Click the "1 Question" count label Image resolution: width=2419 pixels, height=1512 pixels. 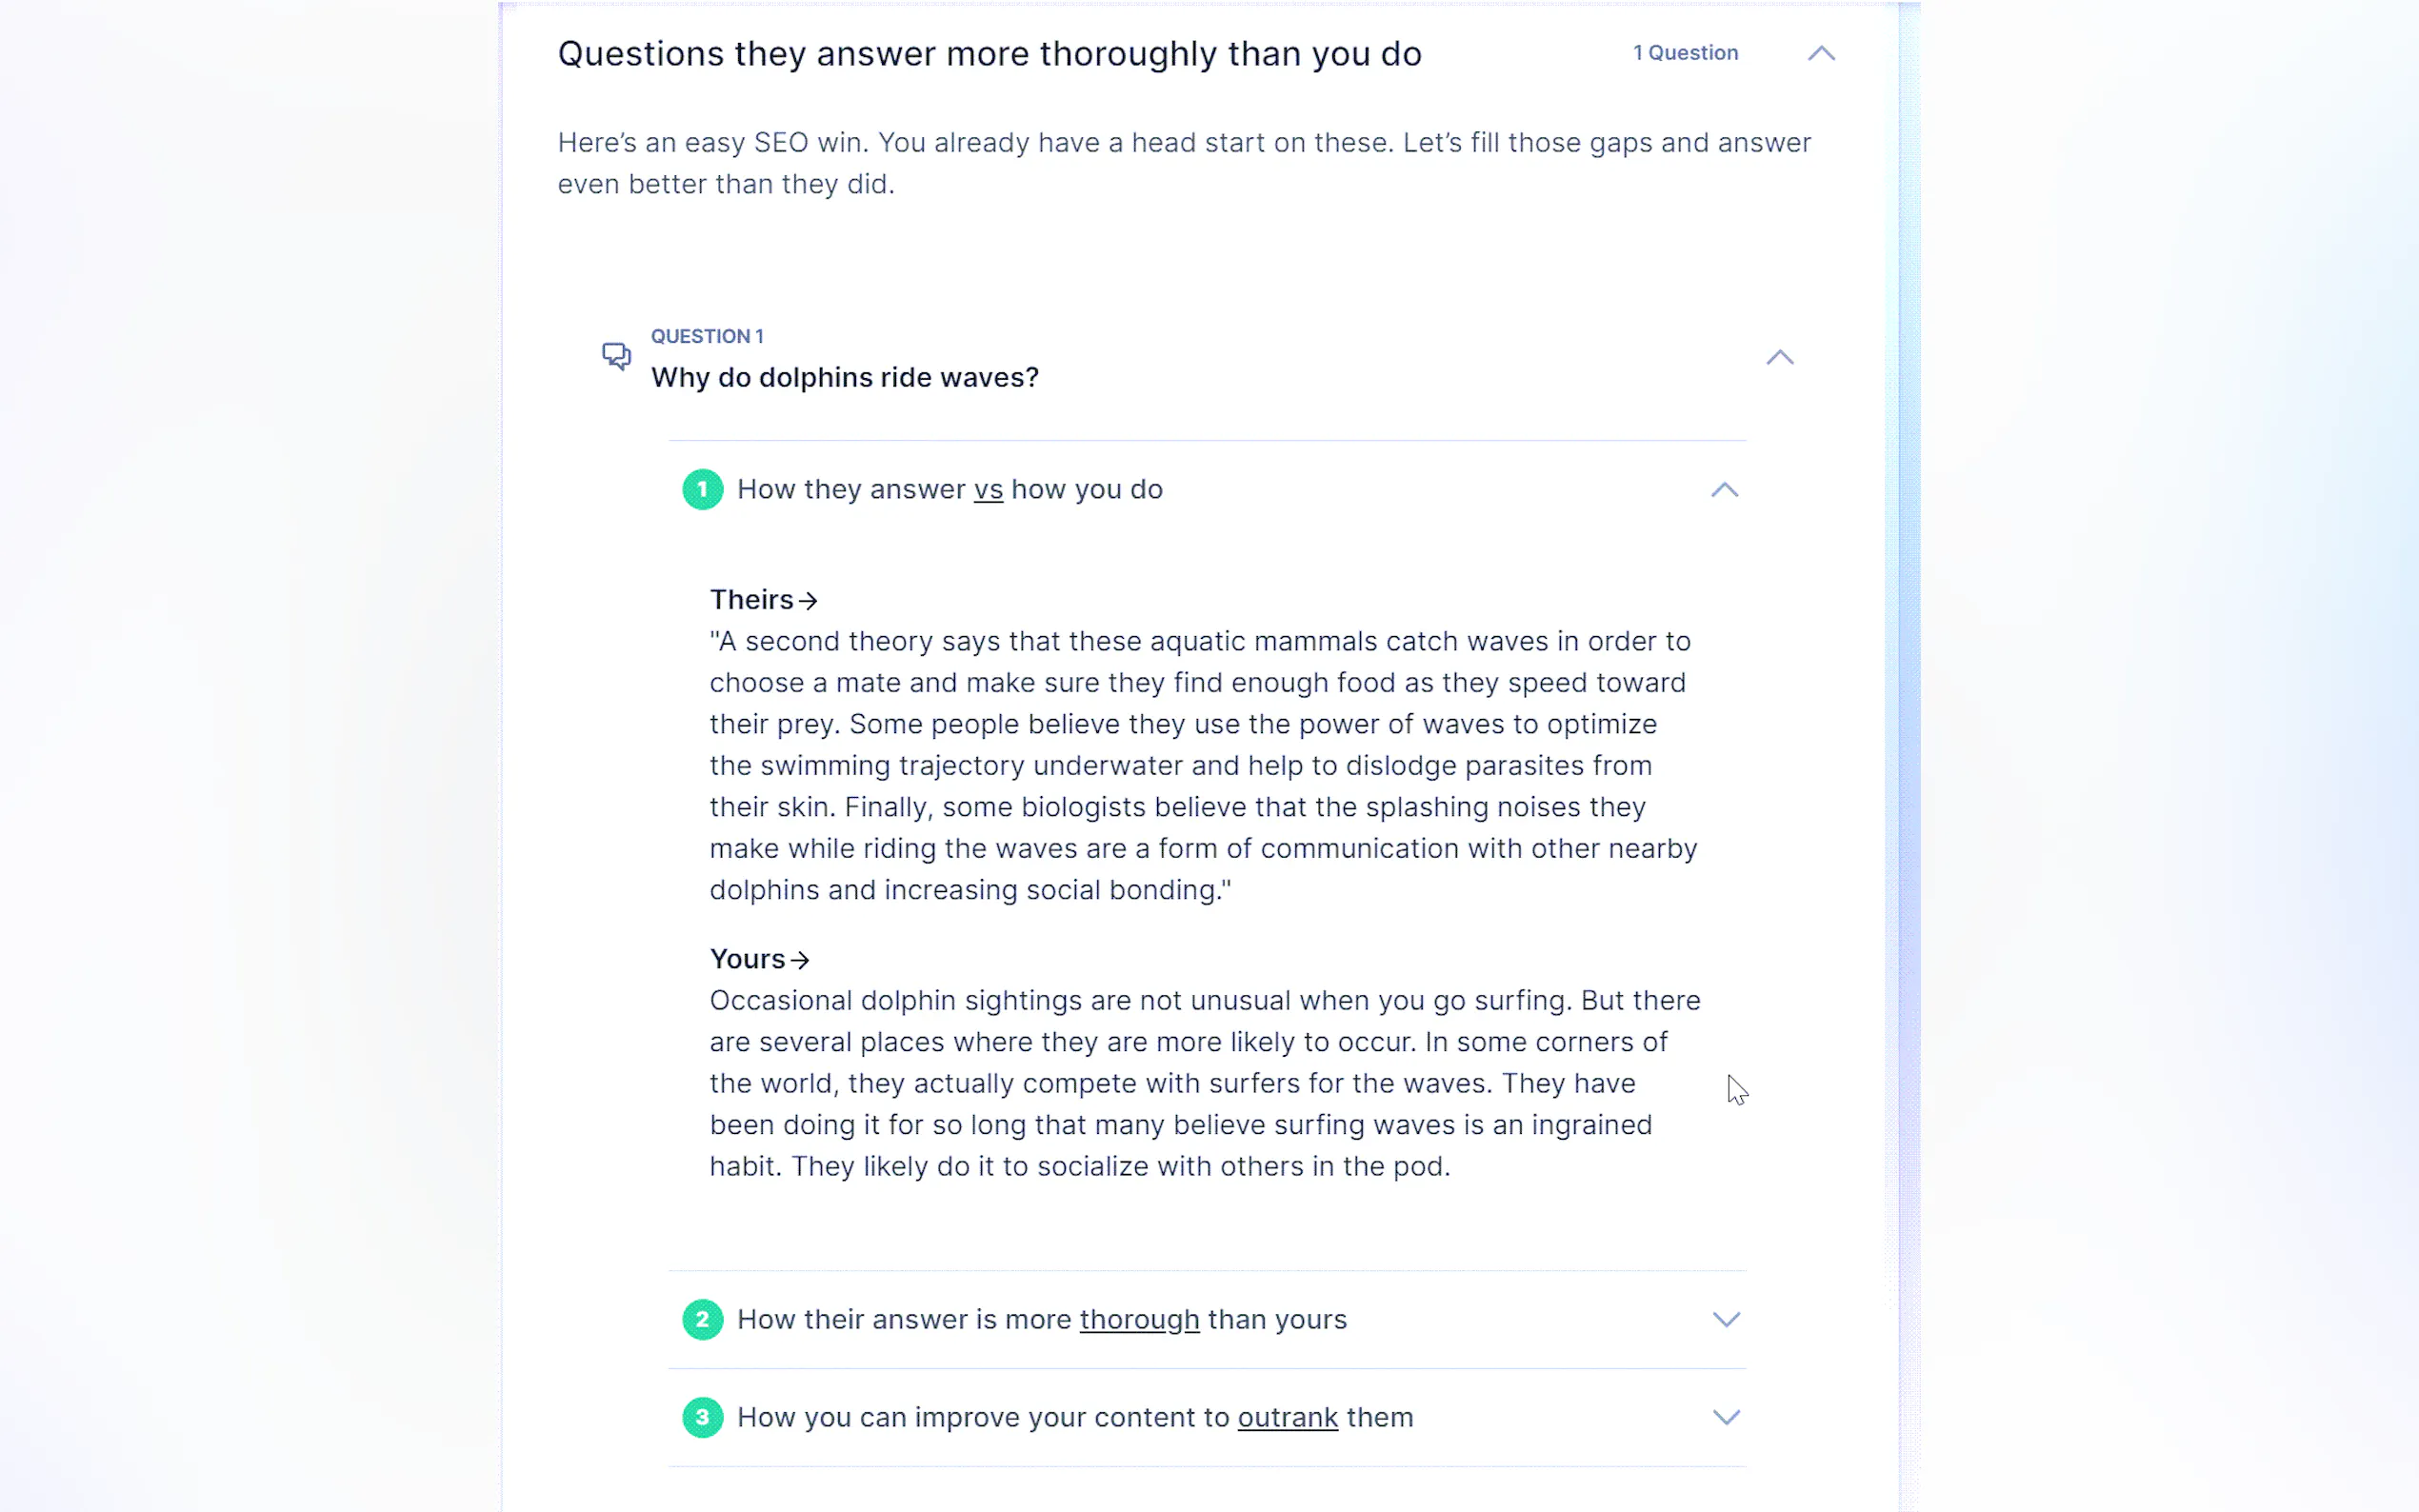tap(1685, 53)
